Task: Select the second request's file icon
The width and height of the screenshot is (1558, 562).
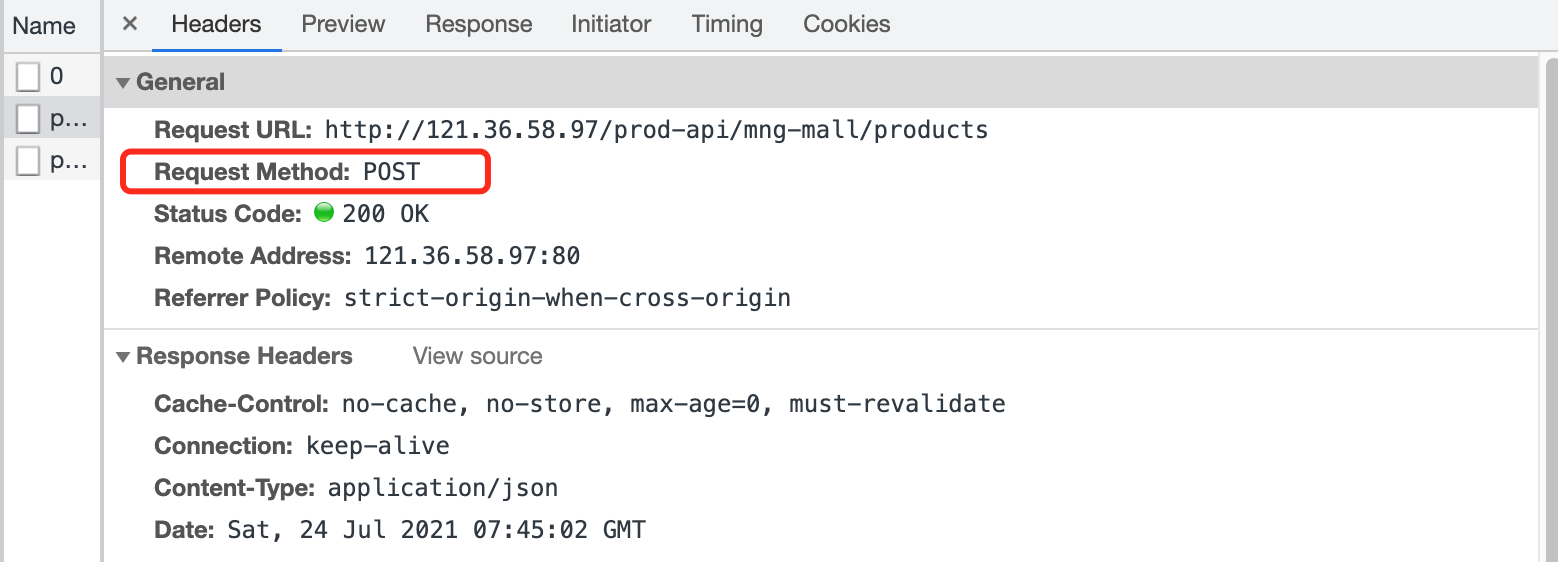Action: click(28, 119)
